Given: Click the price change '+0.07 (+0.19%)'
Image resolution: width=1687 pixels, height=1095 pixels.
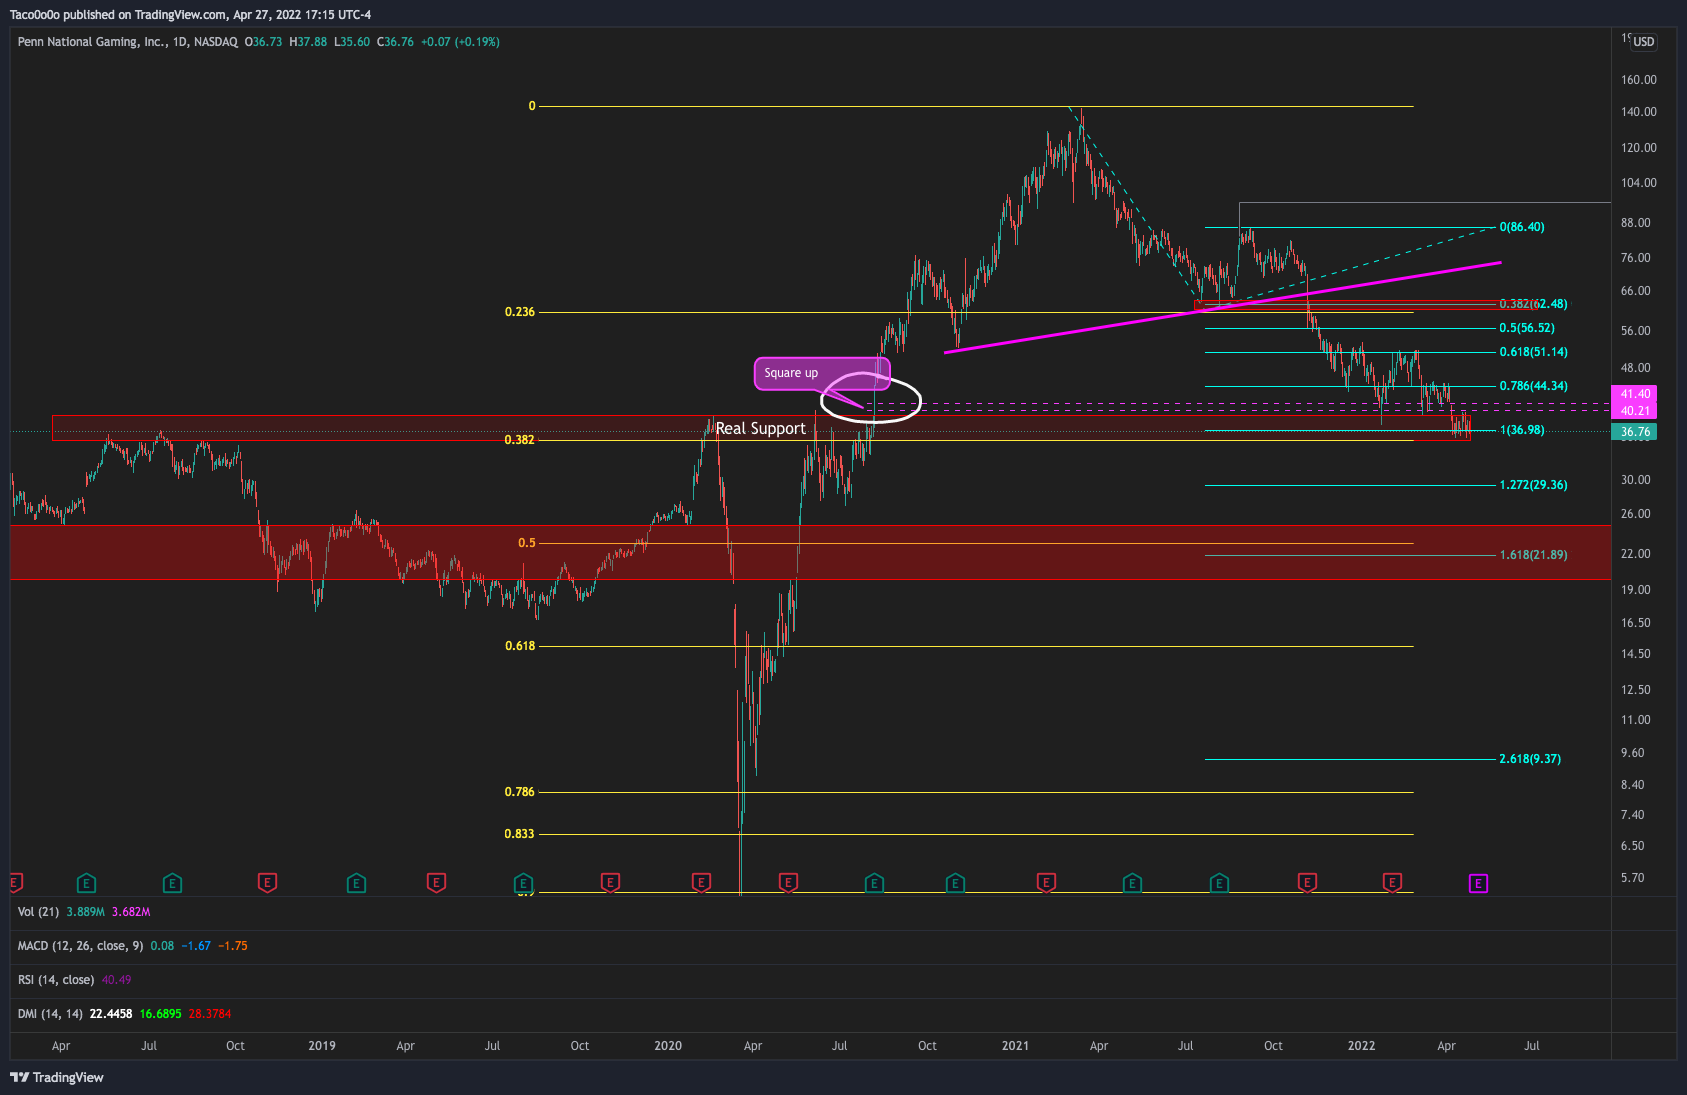Looking at the screenshot, I should click(460, 42).
